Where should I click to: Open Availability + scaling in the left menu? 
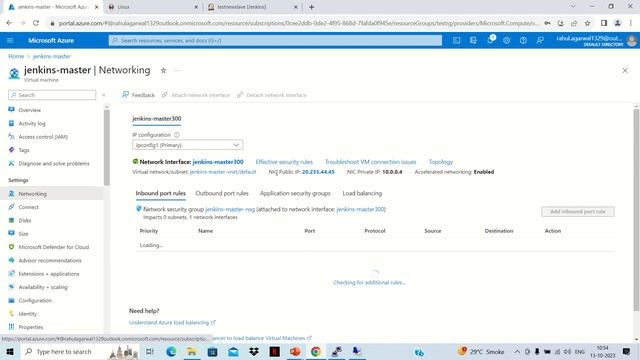(43, 287)
